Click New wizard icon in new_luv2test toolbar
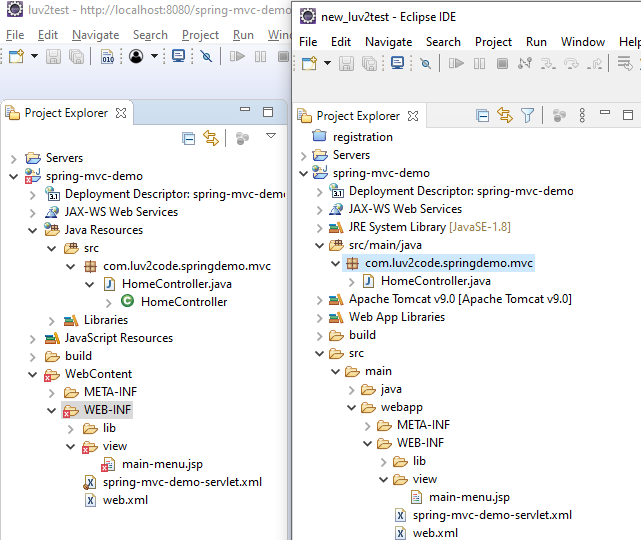Viewport: 641px width, 540px height. coord(309,63)
